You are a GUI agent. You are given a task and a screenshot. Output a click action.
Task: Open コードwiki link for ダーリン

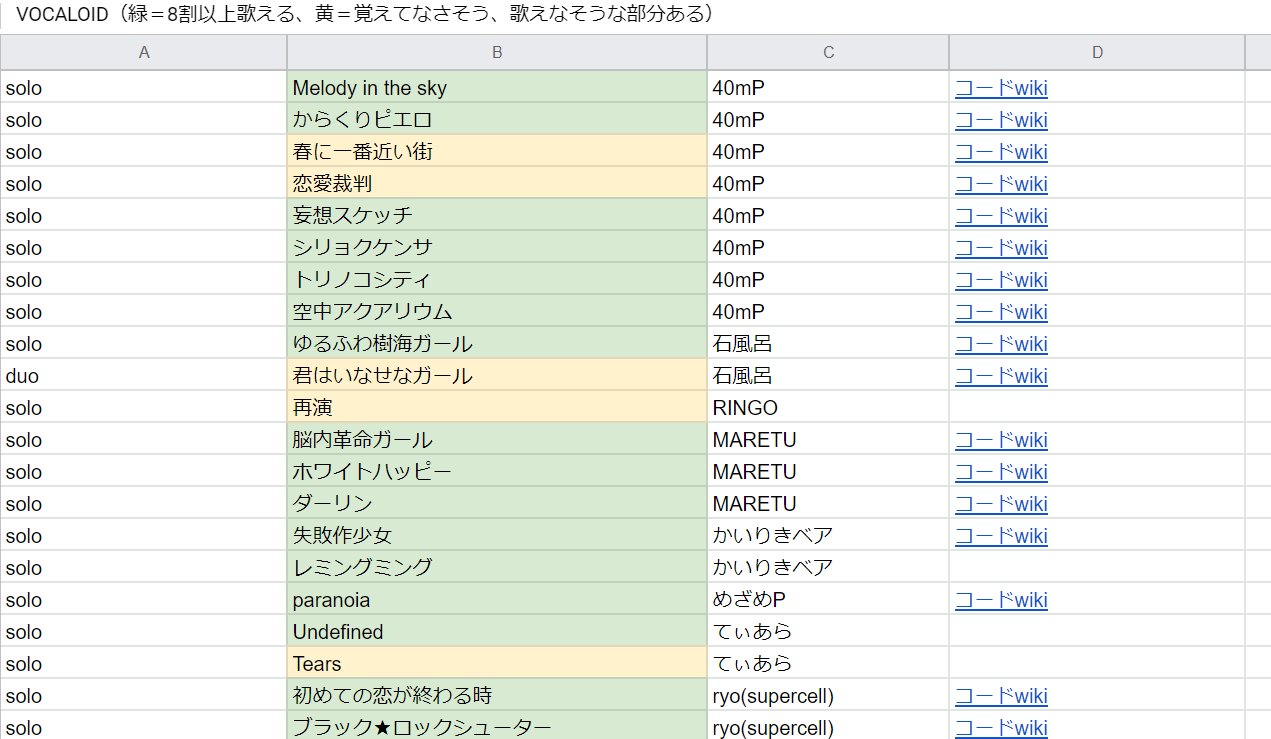tap(1001, 504)
